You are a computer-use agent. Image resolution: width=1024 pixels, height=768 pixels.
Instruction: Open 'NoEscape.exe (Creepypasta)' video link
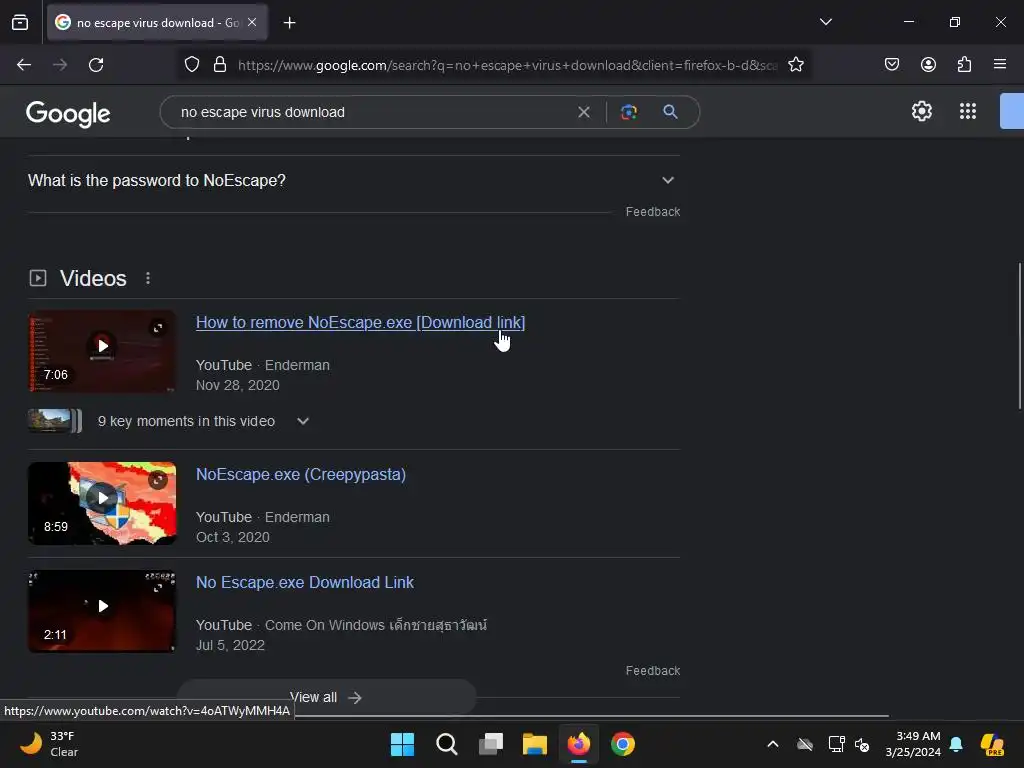point(301,474)
